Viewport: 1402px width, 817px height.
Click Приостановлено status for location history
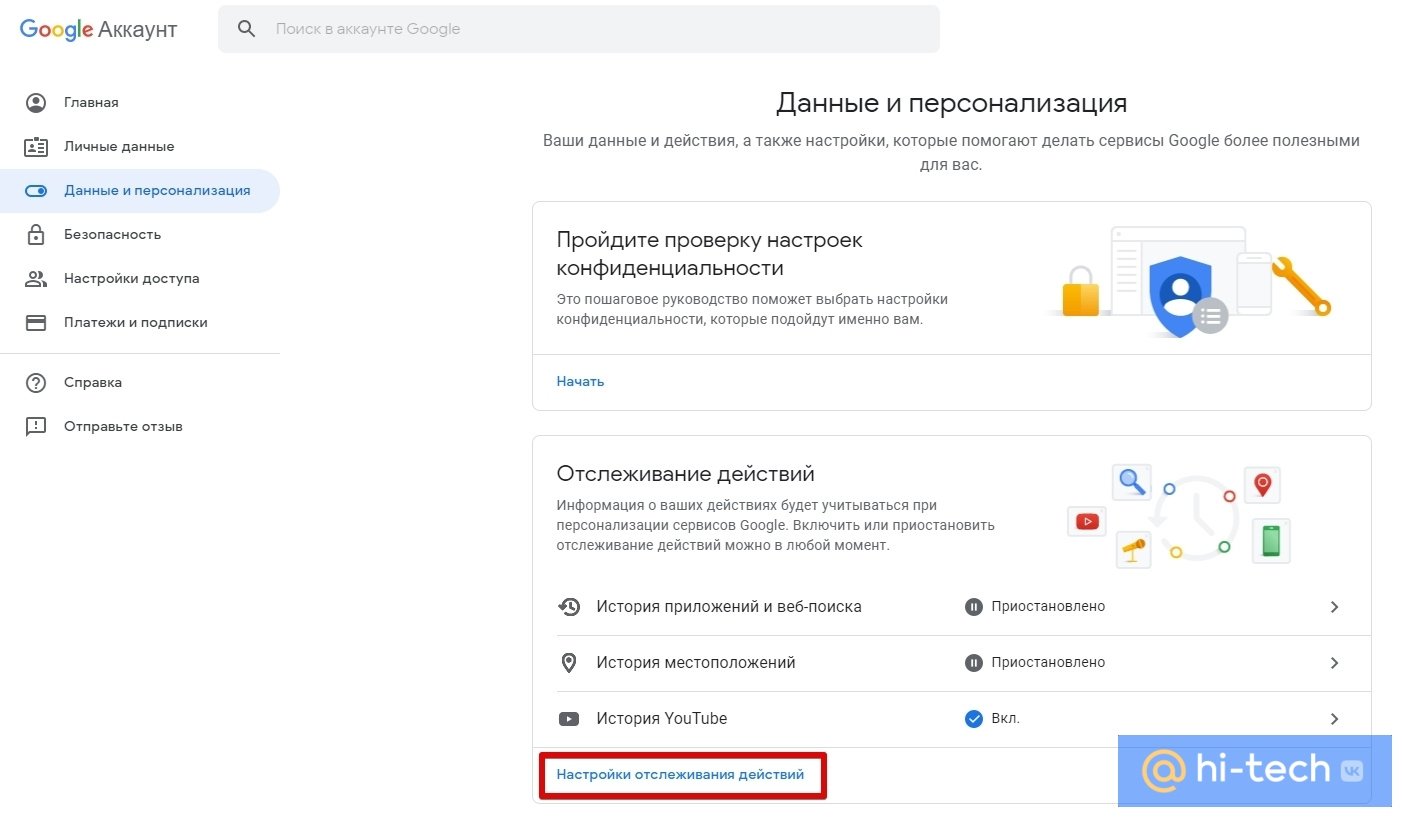click(x=1048, y=663)
